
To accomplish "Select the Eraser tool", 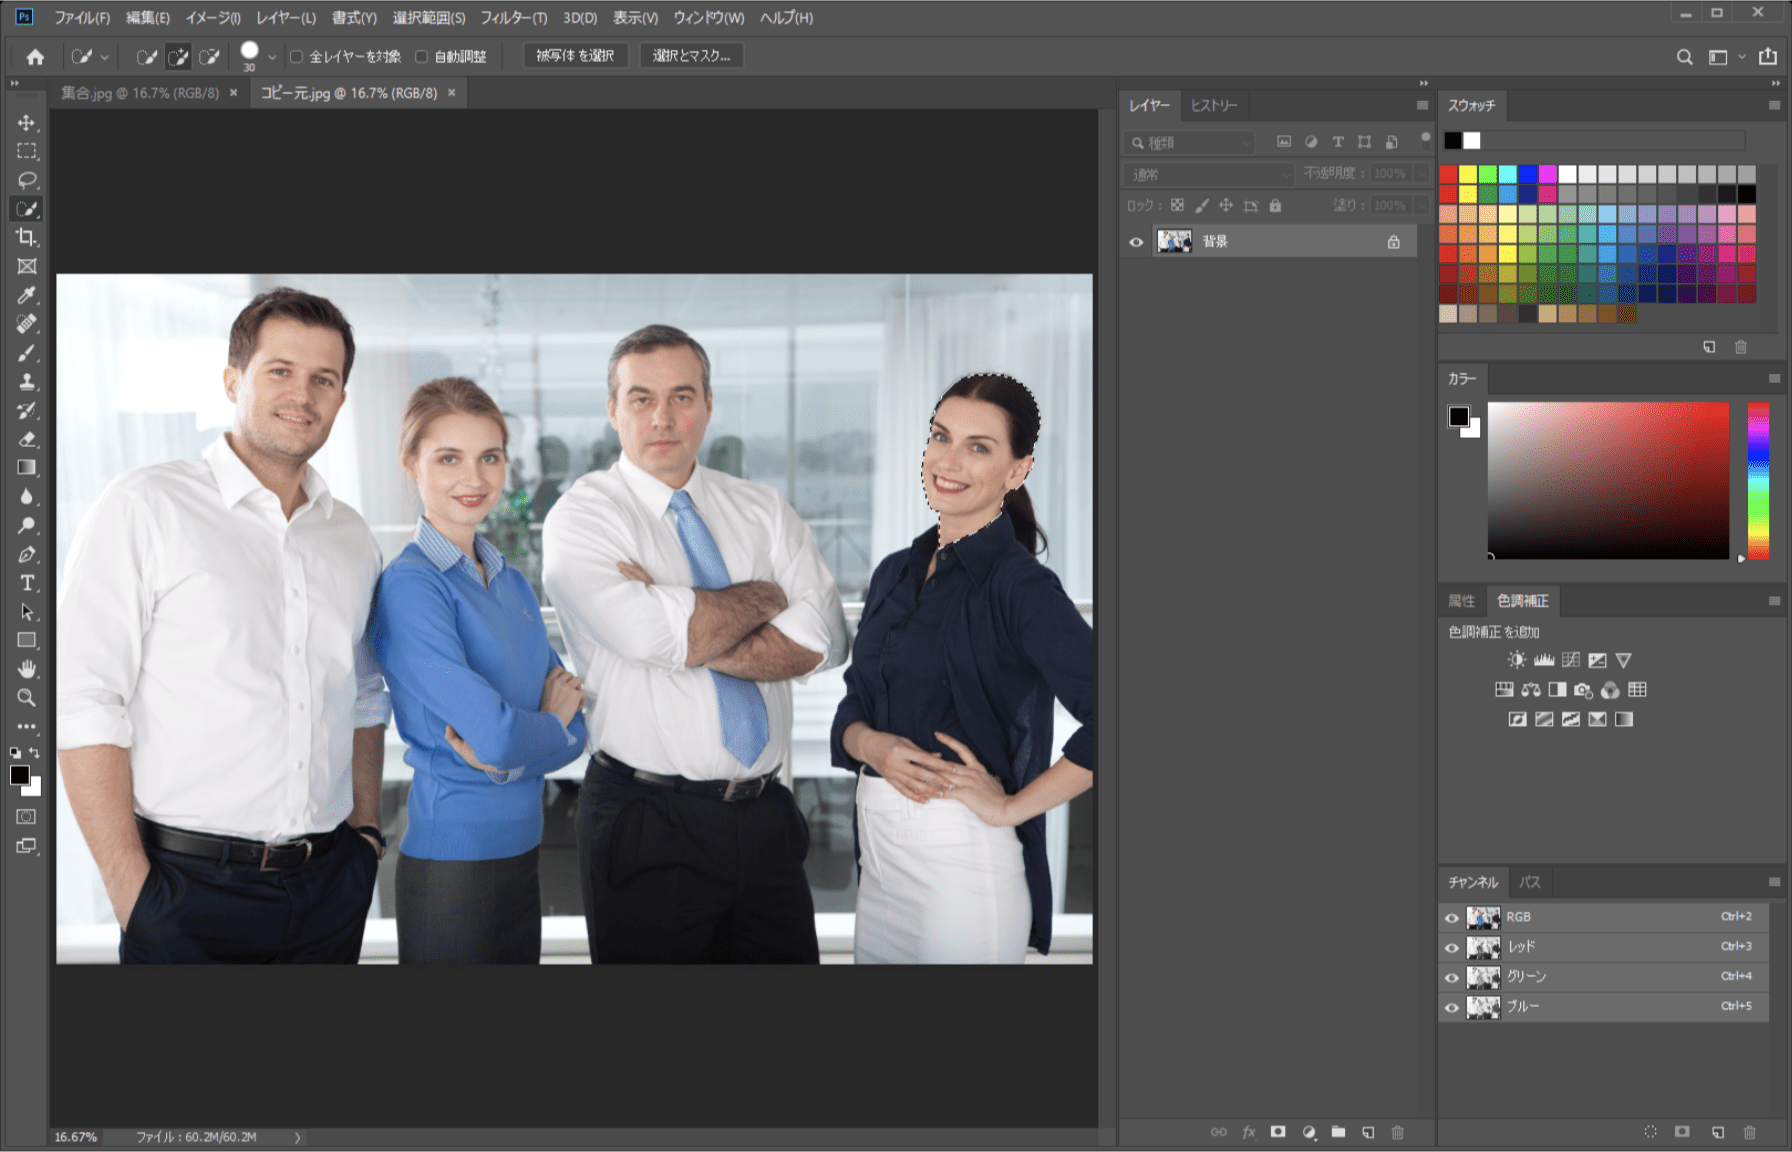I will [27, 439].
